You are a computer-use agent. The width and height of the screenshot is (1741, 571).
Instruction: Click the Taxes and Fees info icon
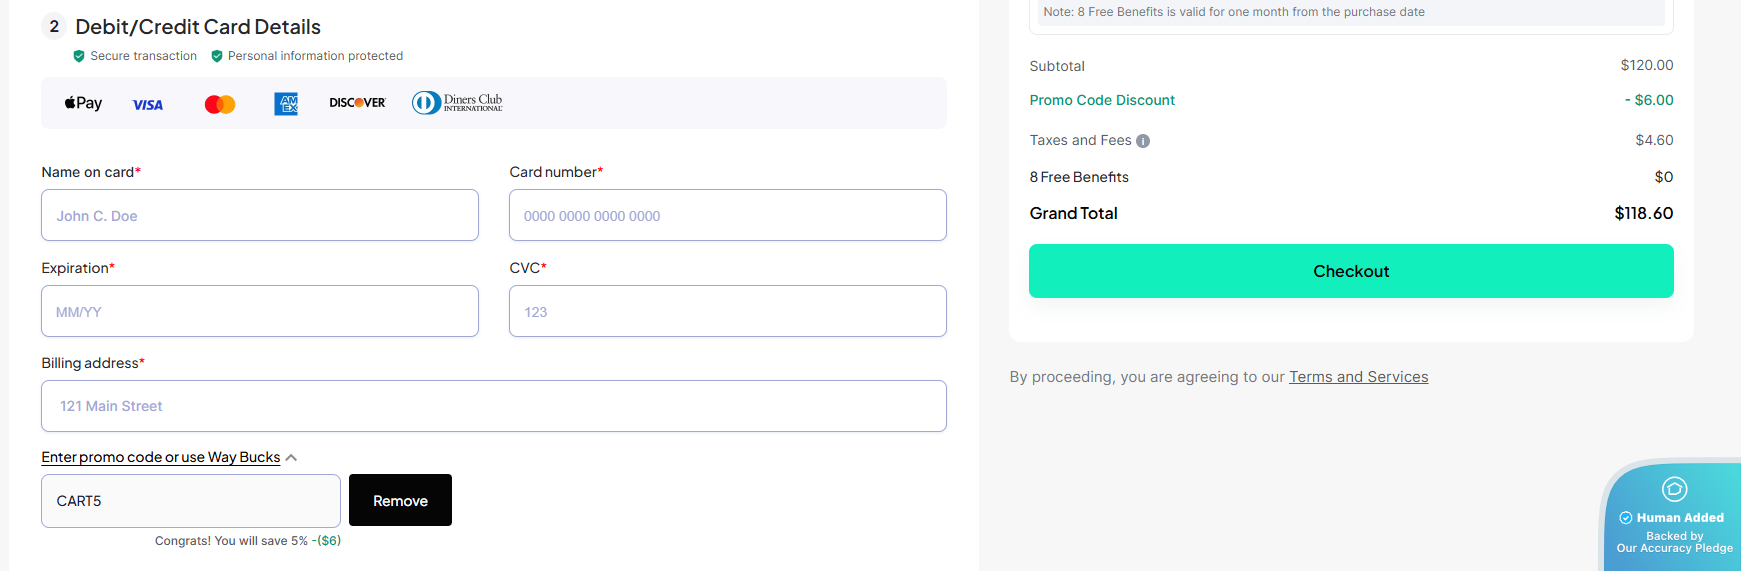[x=1143, y=141]
